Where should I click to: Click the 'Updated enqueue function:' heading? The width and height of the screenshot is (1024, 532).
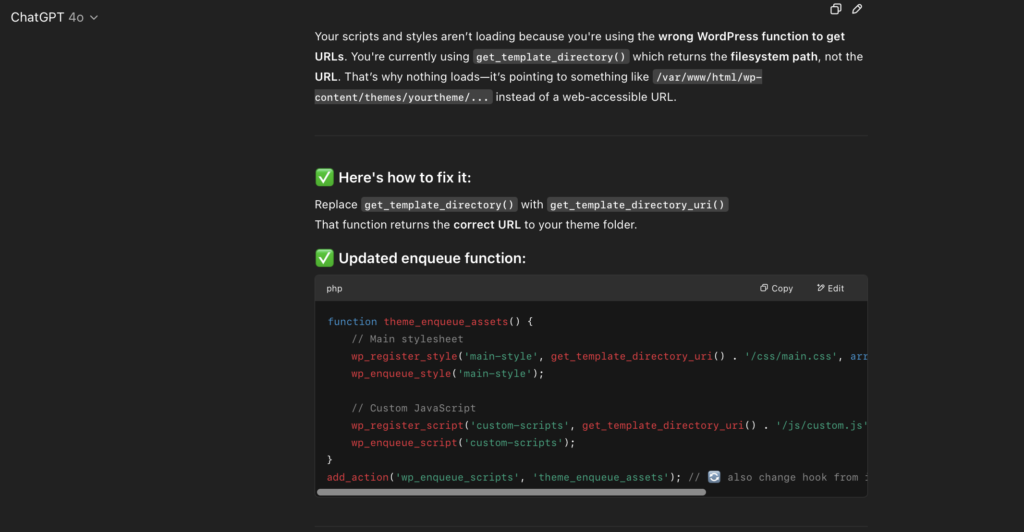(x=432, y=258)
